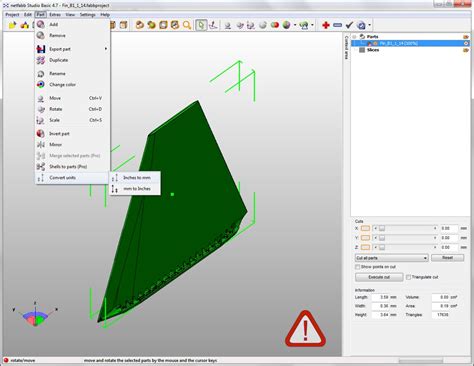Click the Reset button
This screenshot has height=366, width=474.
pyautogui.click(x=447, y=258)
